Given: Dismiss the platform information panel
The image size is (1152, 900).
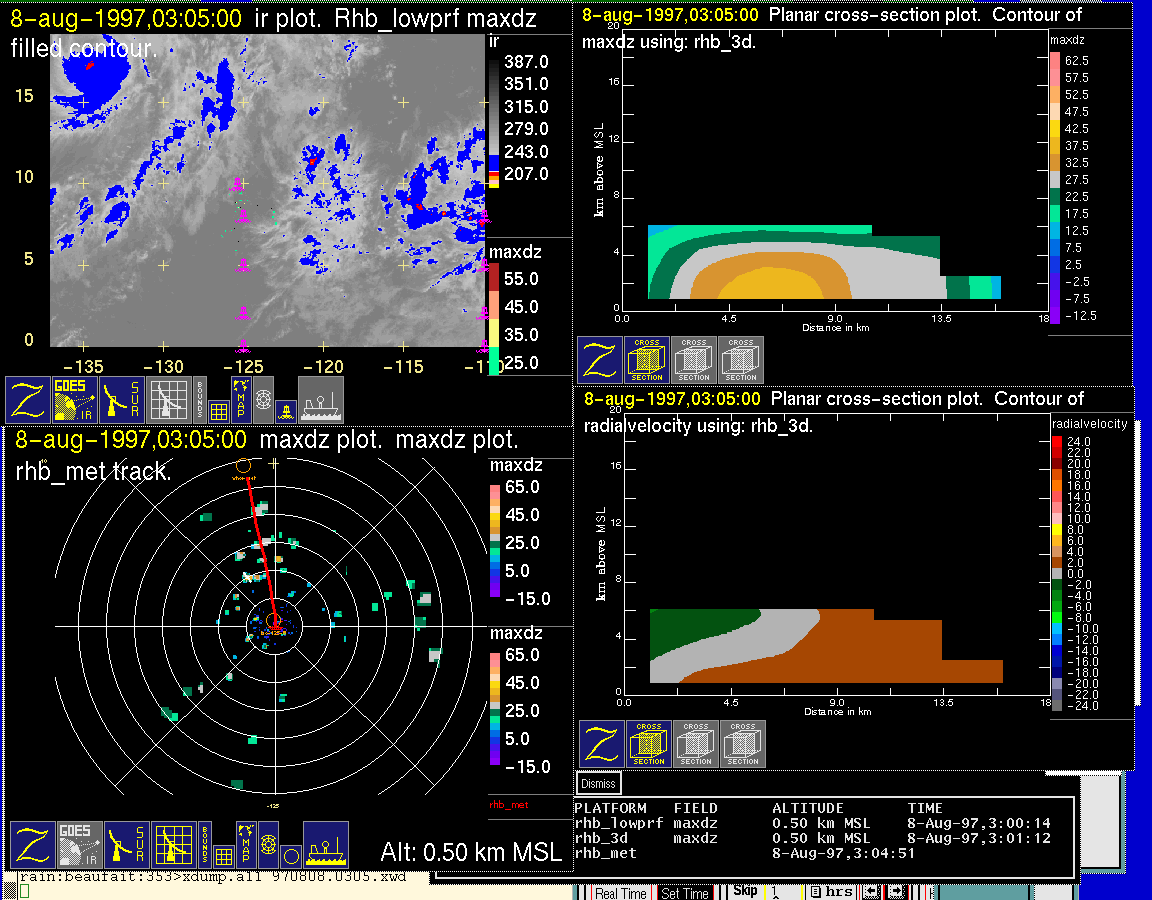Looking at the screenshot, I should coord(599,784).
